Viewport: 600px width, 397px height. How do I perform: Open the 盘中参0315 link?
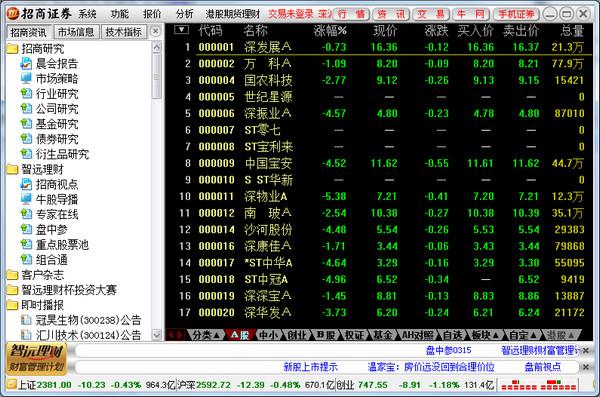(x=448, y=350)
